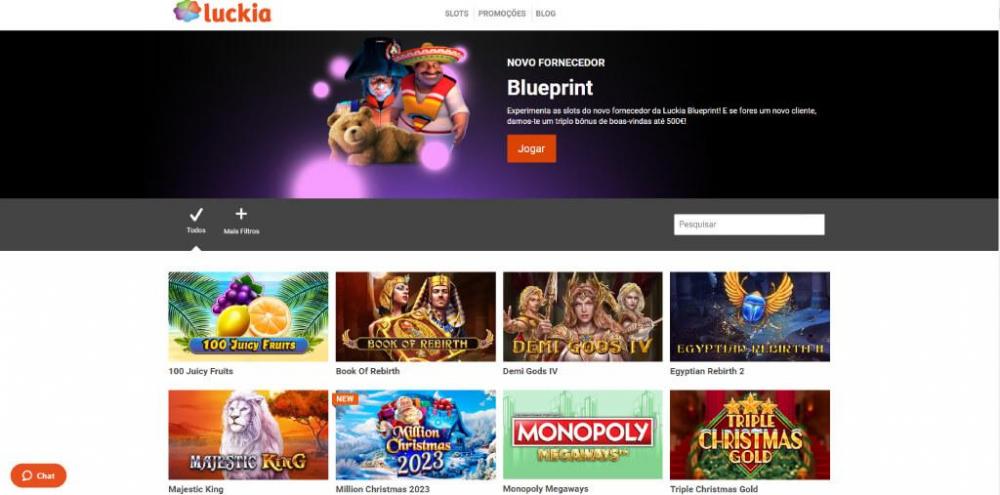Open Book Of Rebirth game thumbnail
Viewport: 1000px width, 495px height.
415,316
